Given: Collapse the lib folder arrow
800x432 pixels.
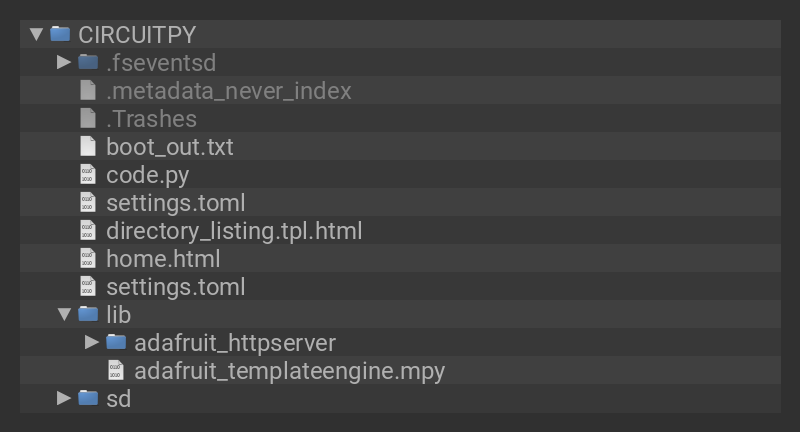Looking at the screenshot, I should 64,315.
